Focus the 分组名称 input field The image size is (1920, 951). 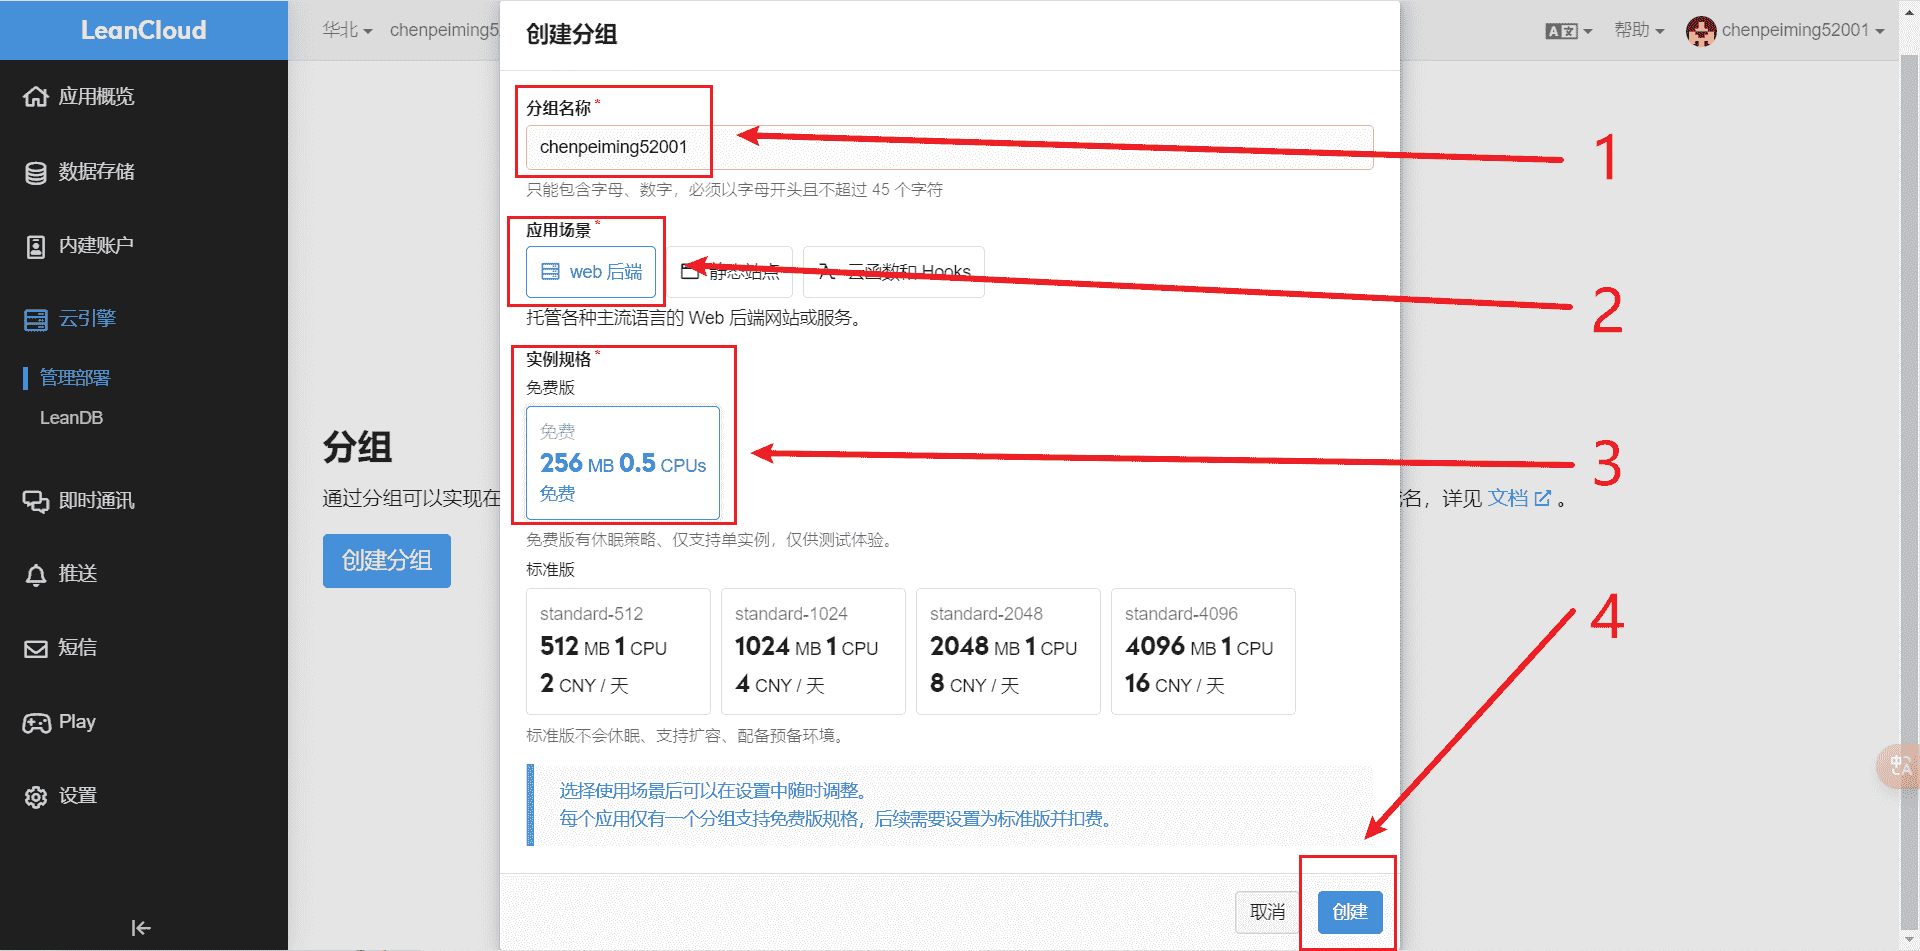(950, 147)
